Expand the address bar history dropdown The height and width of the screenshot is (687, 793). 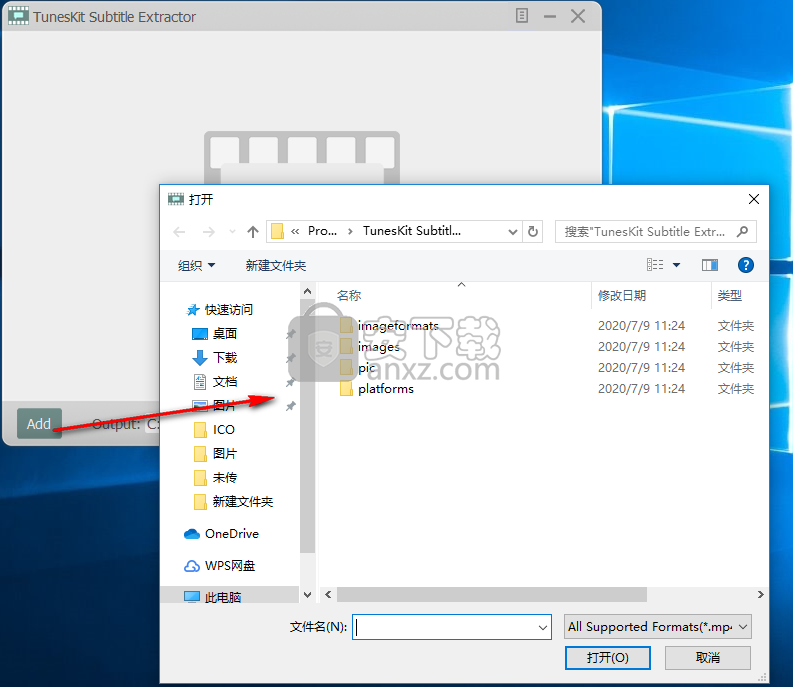pos(513,232)
